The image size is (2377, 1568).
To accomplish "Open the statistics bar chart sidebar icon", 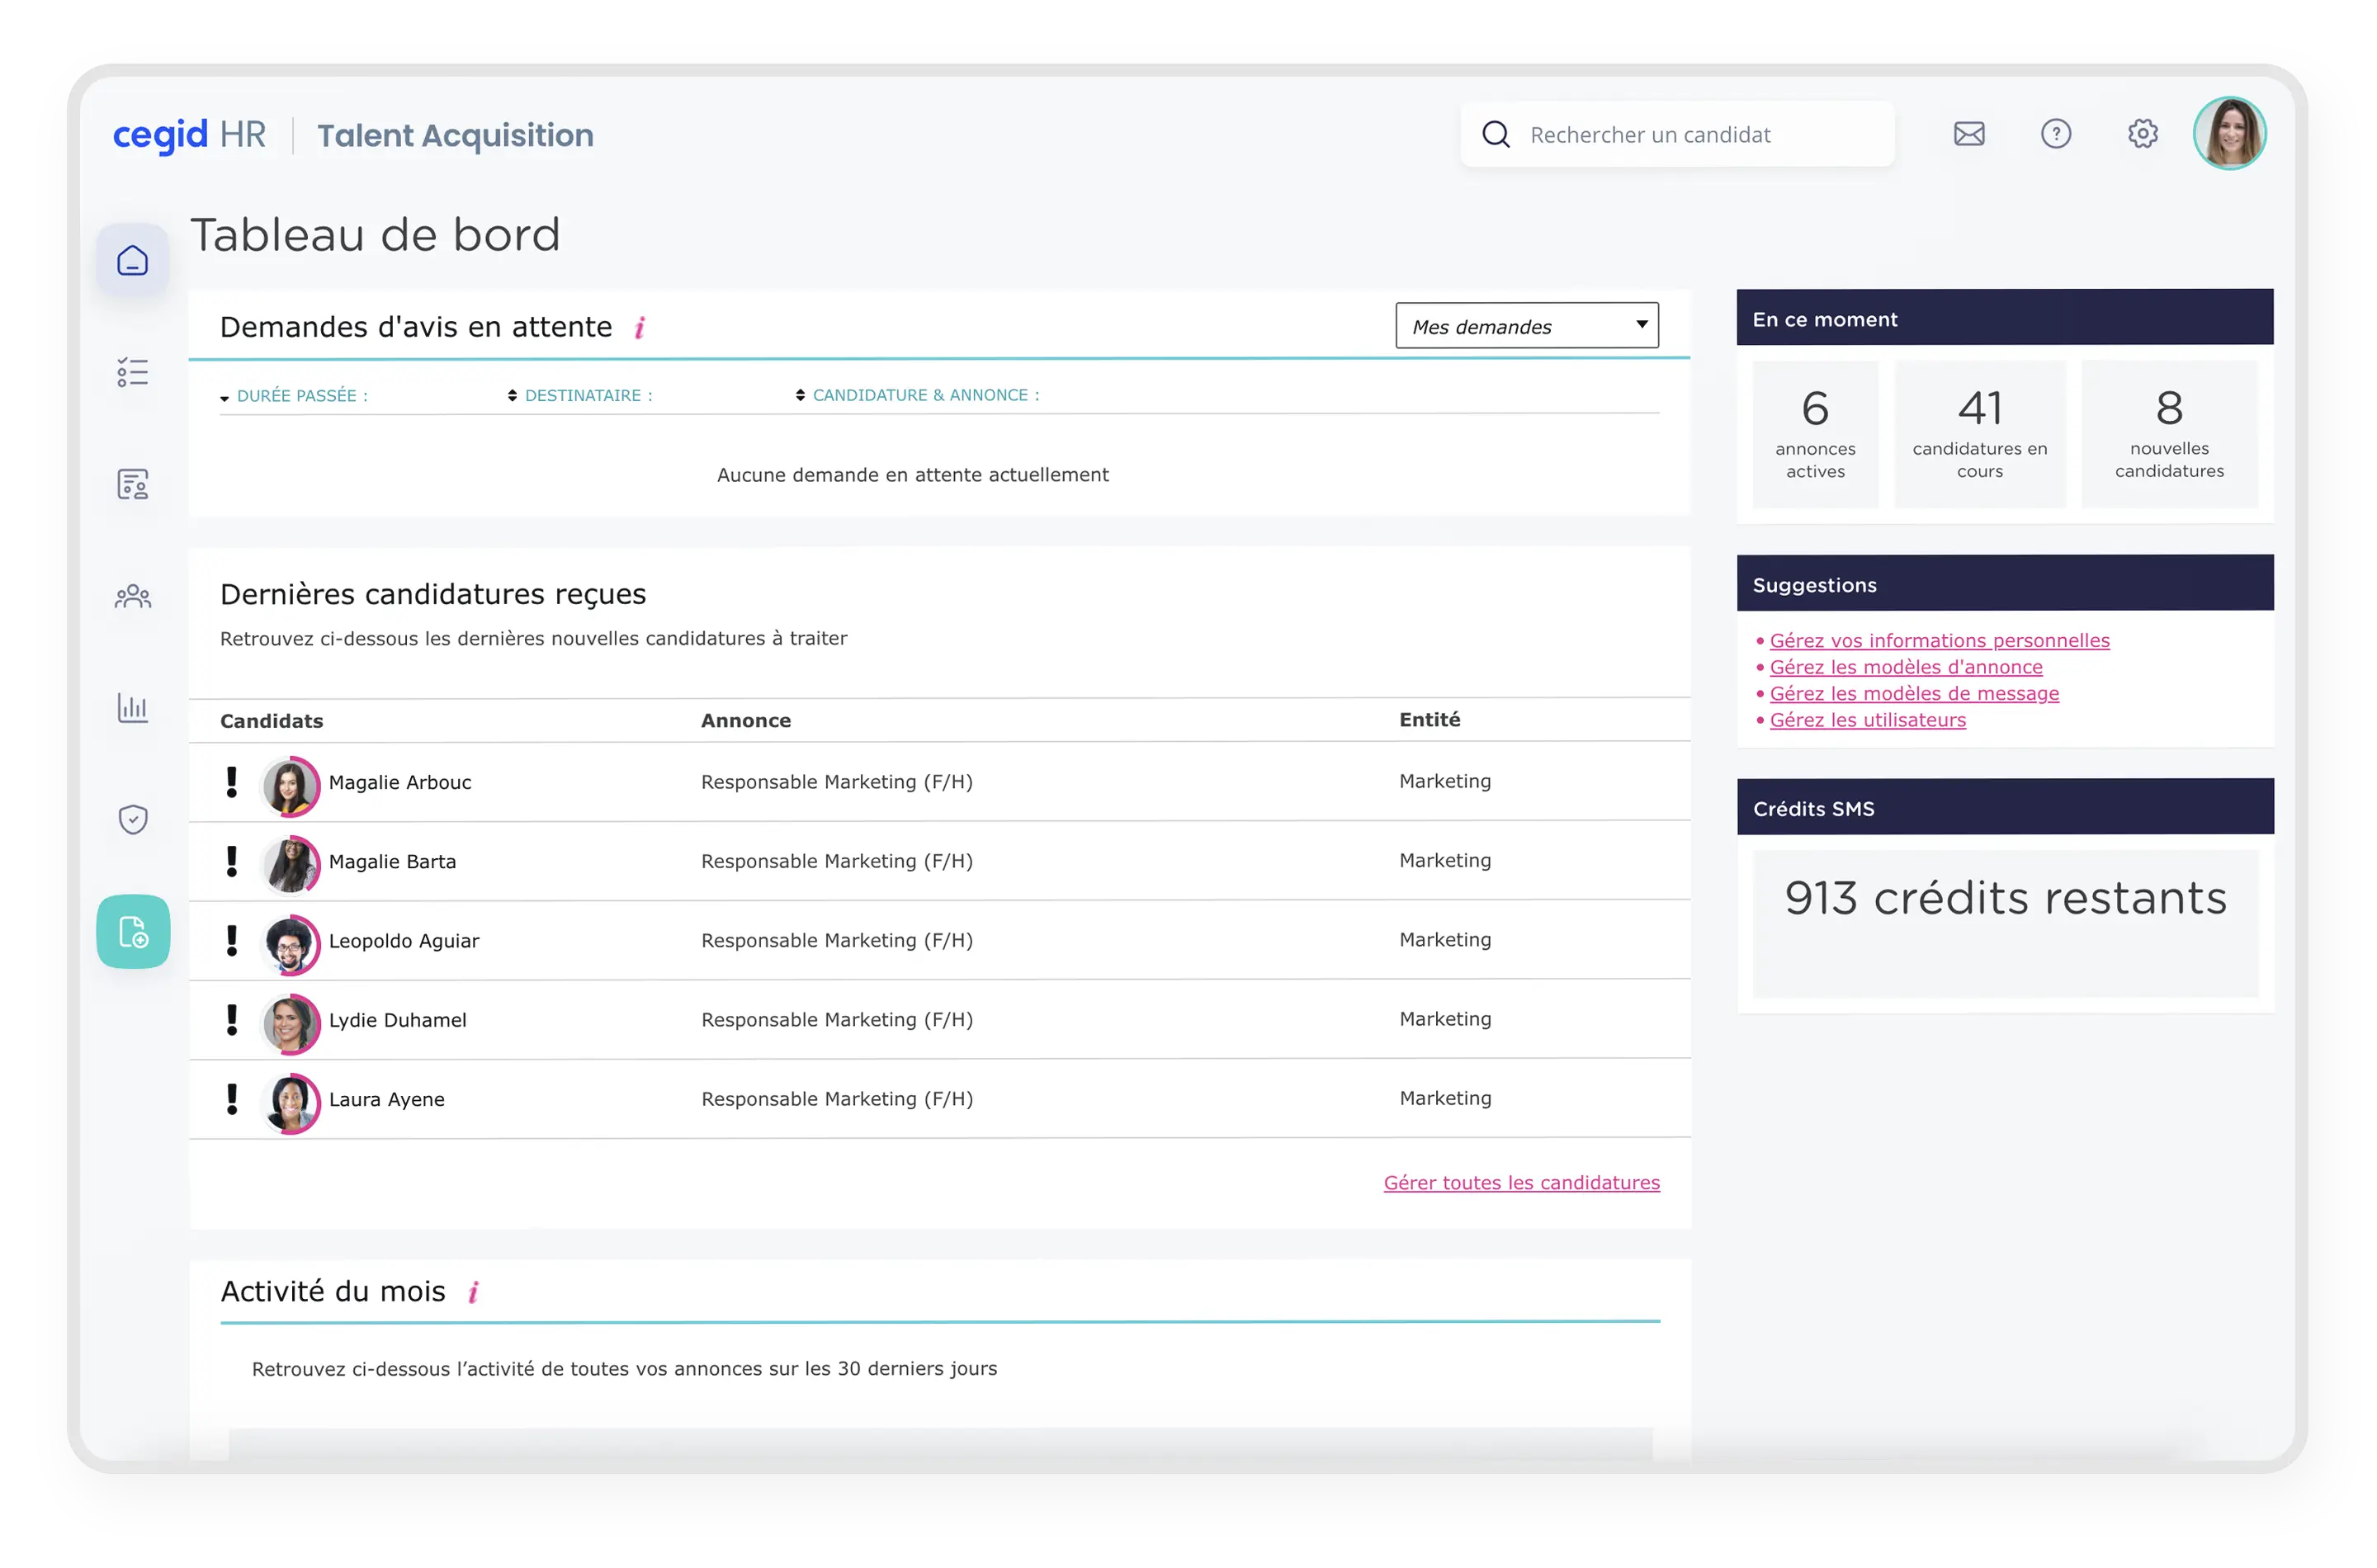I will coord(132,708).
